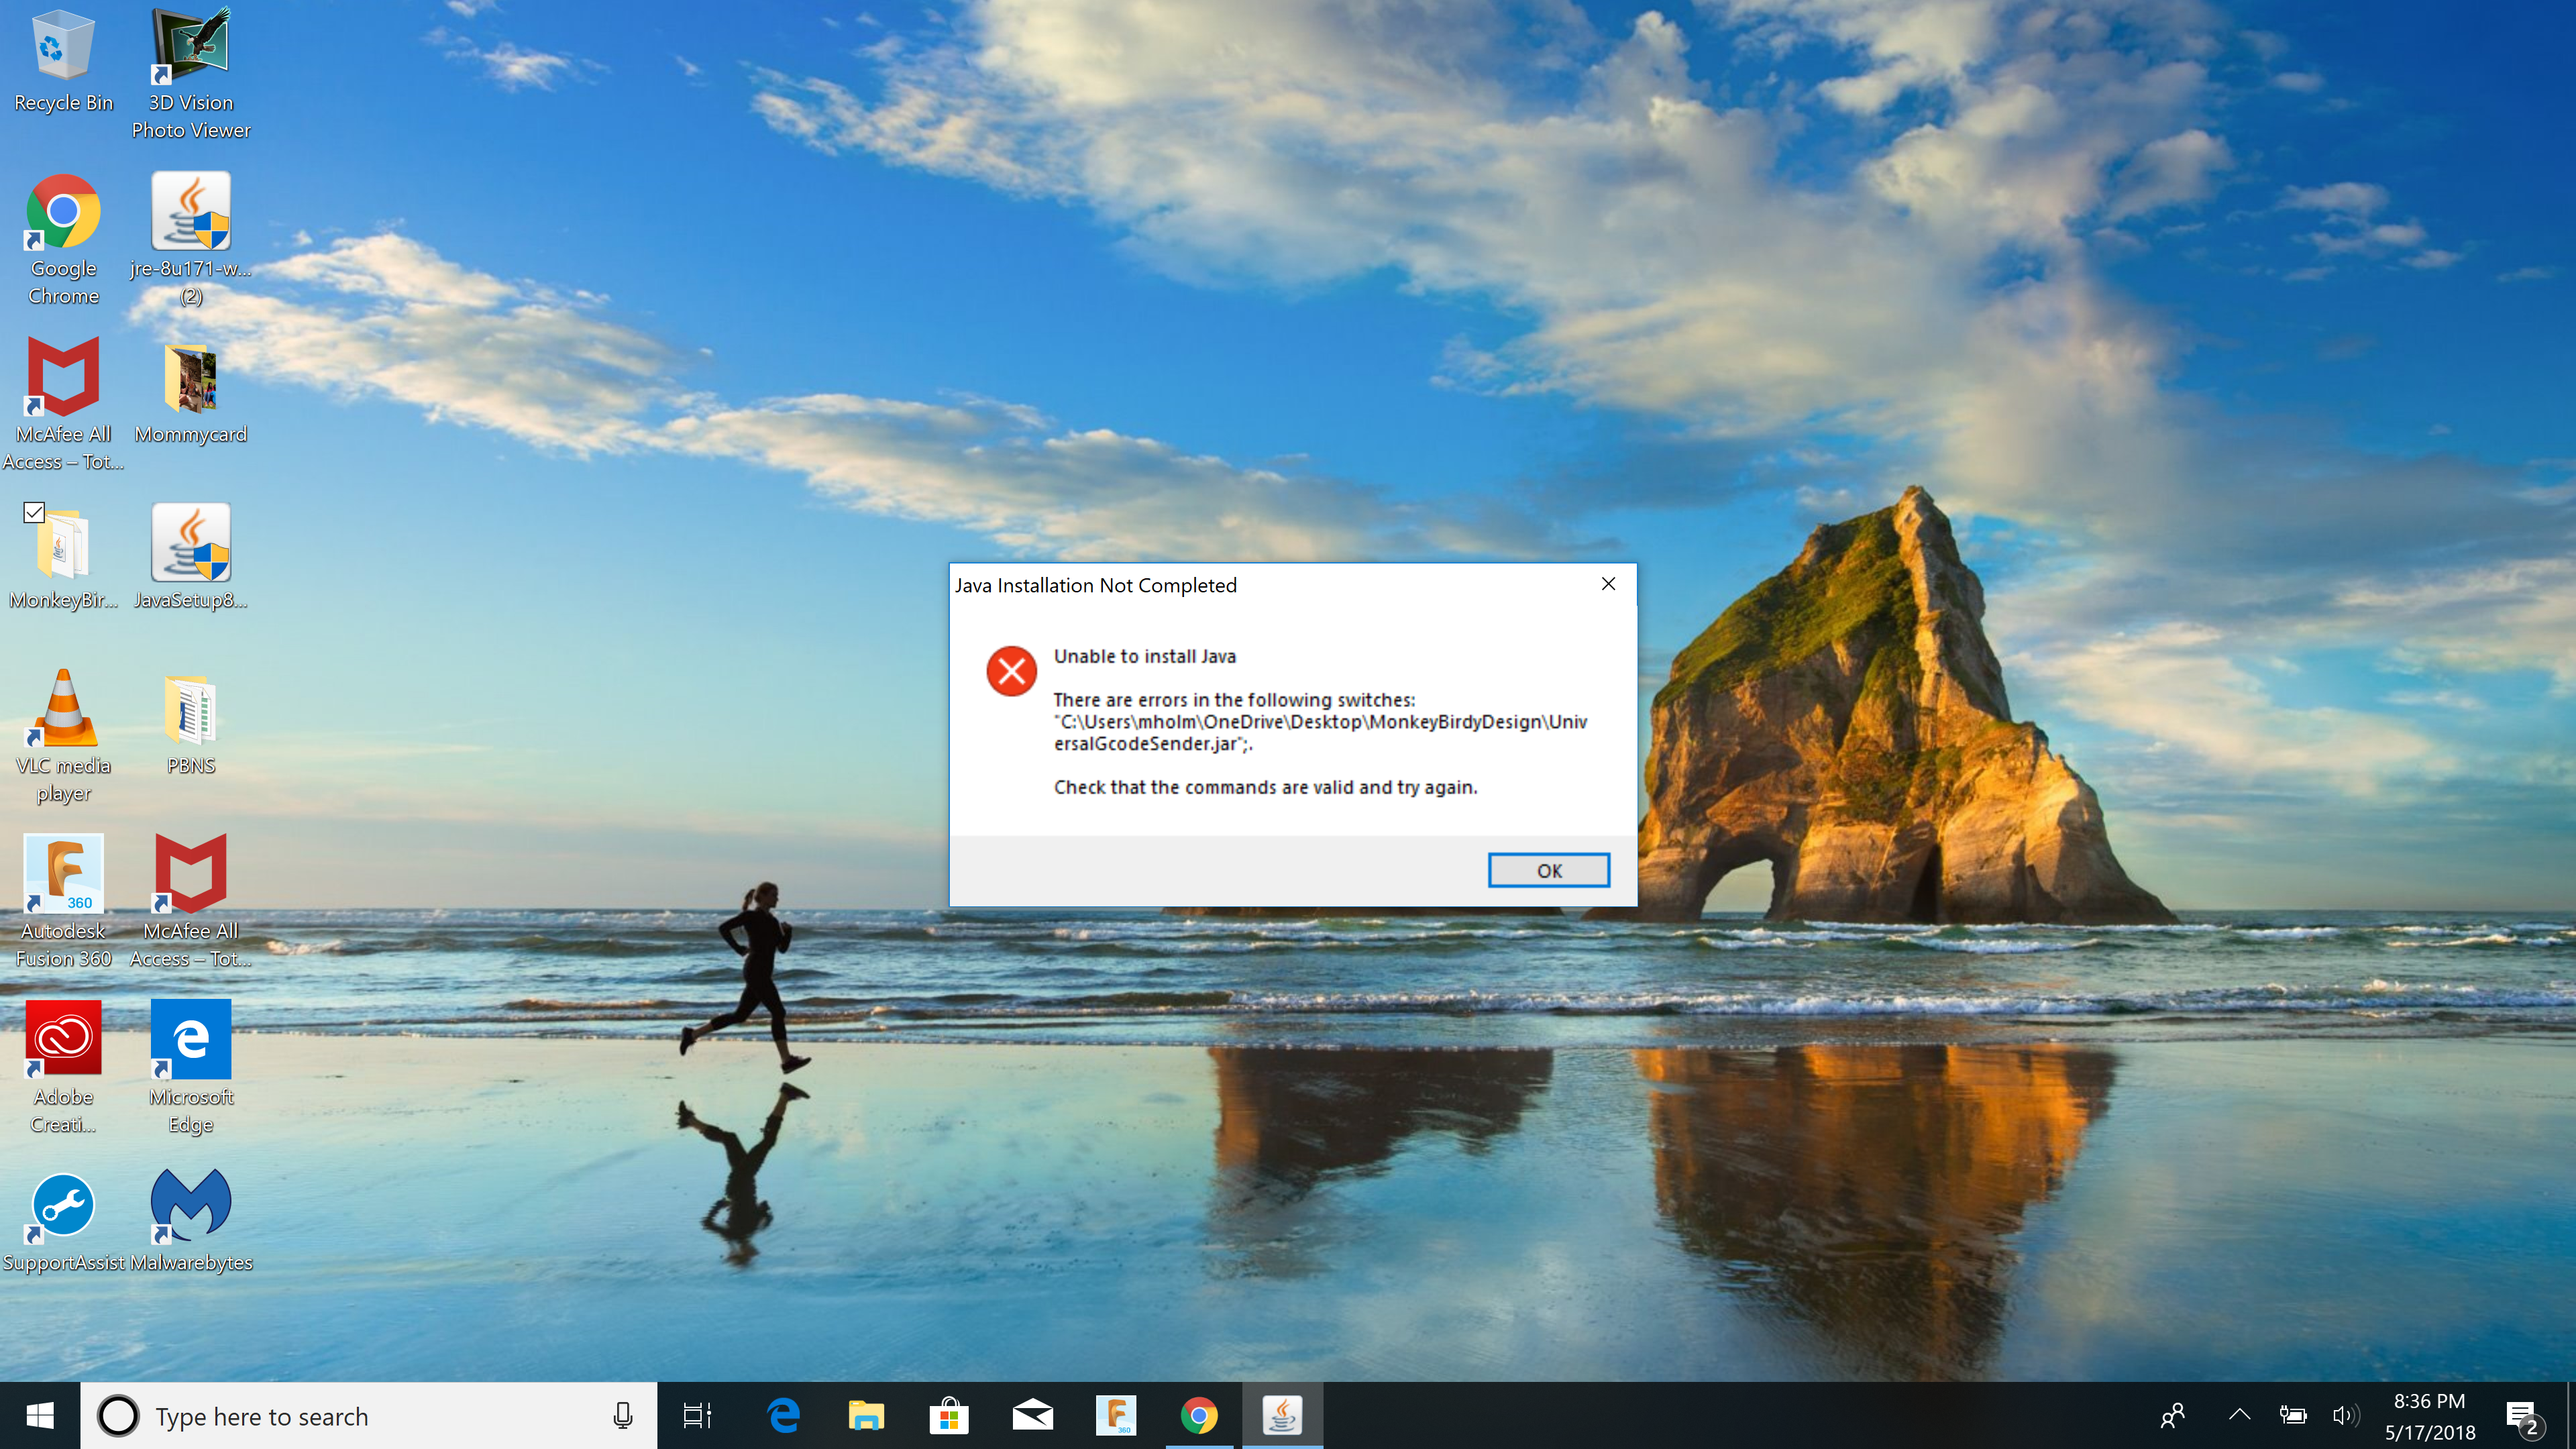Open Task View from the taskbar
Viewport: 2576px width, 1449px height.
coord(697,1416)
